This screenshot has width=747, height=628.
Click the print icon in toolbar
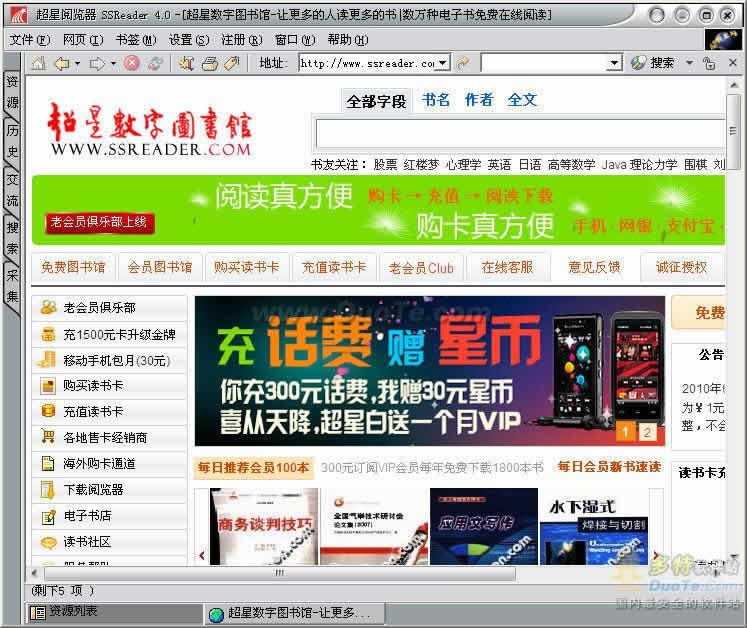[210, 63]
